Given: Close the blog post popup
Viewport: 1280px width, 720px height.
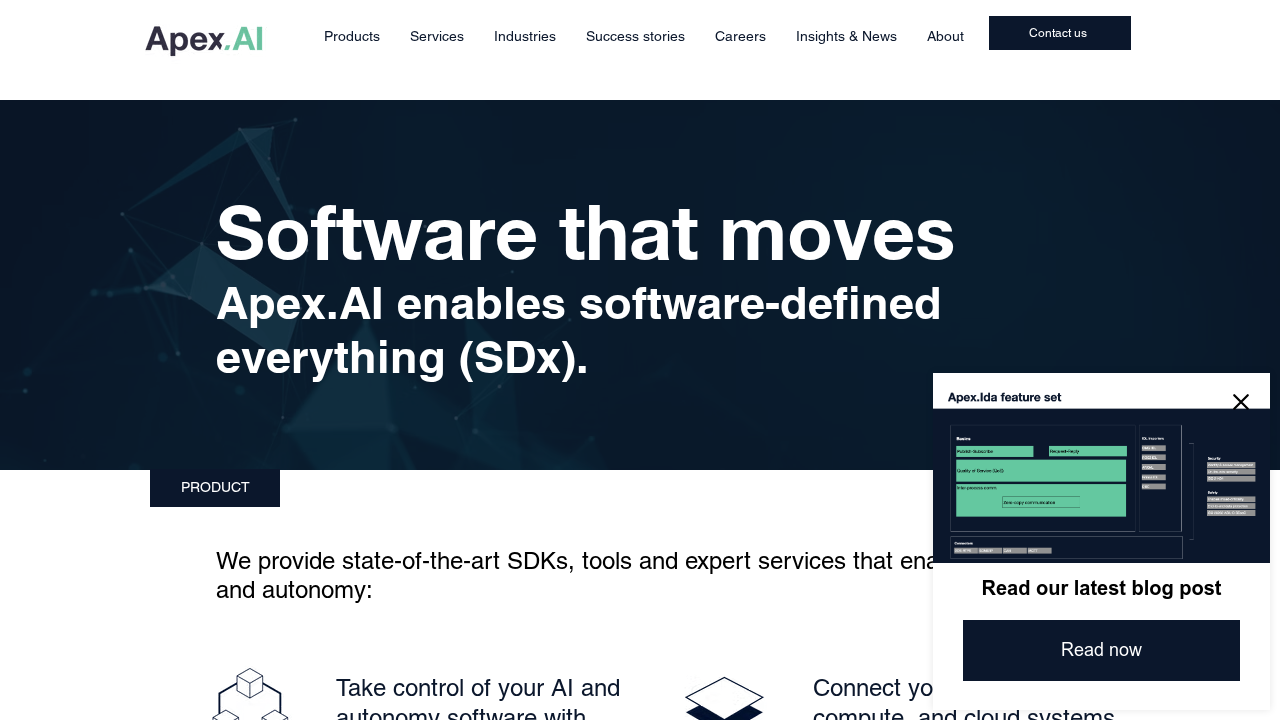Looking at the screenshot, I should [1240, 402].
